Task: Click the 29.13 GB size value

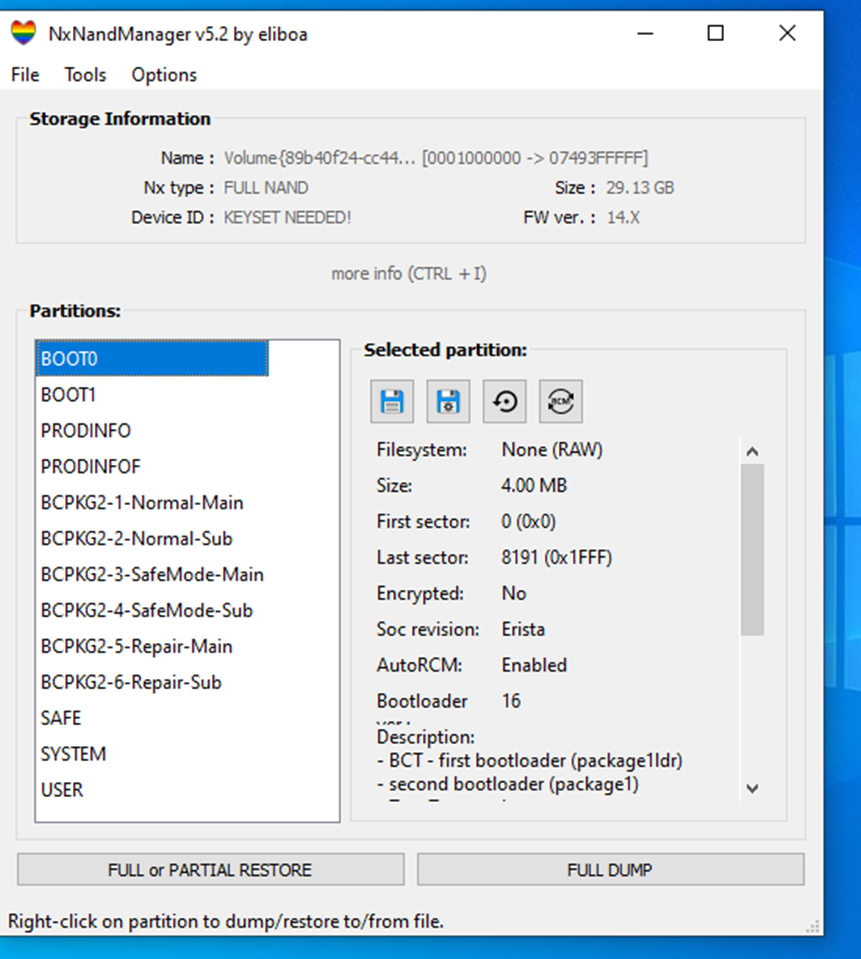Action: click(640, 188)
